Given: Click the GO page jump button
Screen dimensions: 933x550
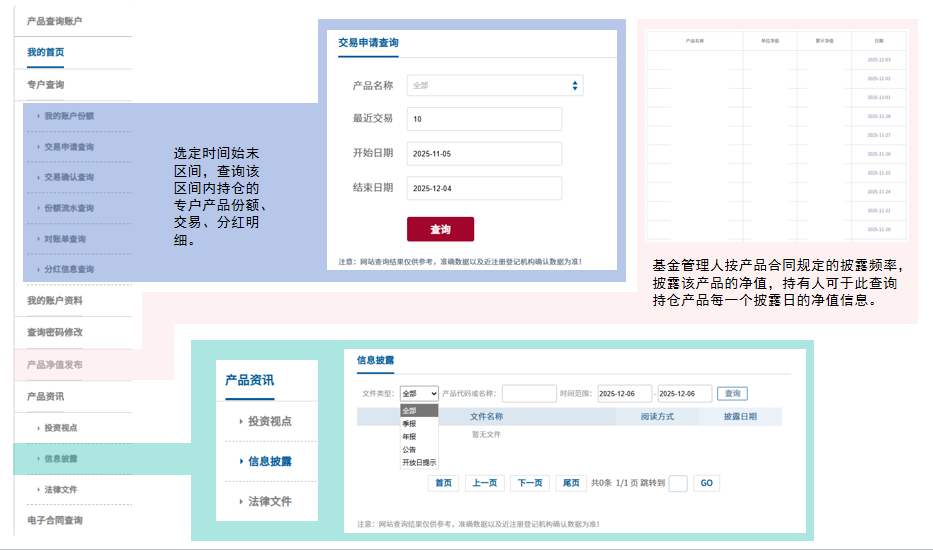Looking at the screenshot, I should (706, 483).
